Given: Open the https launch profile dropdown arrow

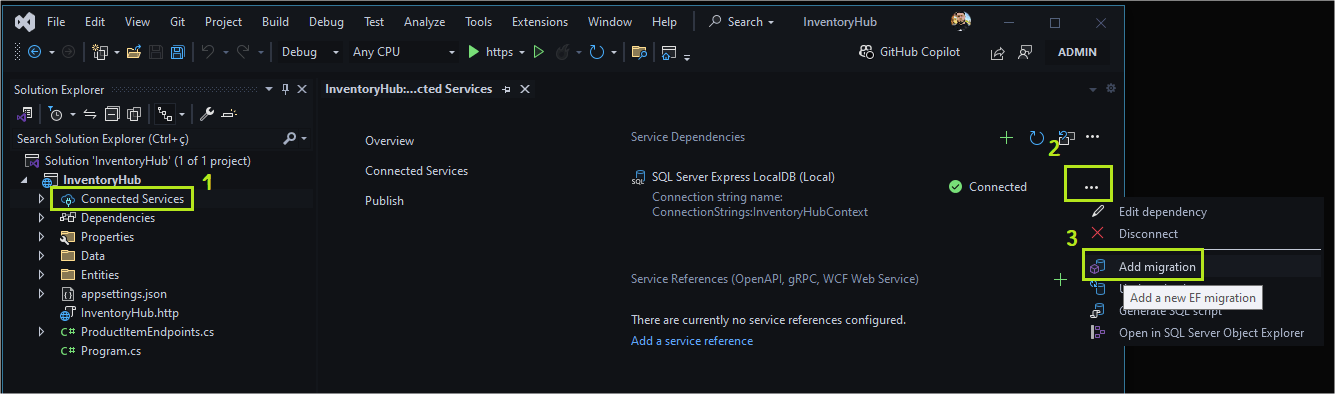Looking at the screenshot, I should click(x=522, y=52).
